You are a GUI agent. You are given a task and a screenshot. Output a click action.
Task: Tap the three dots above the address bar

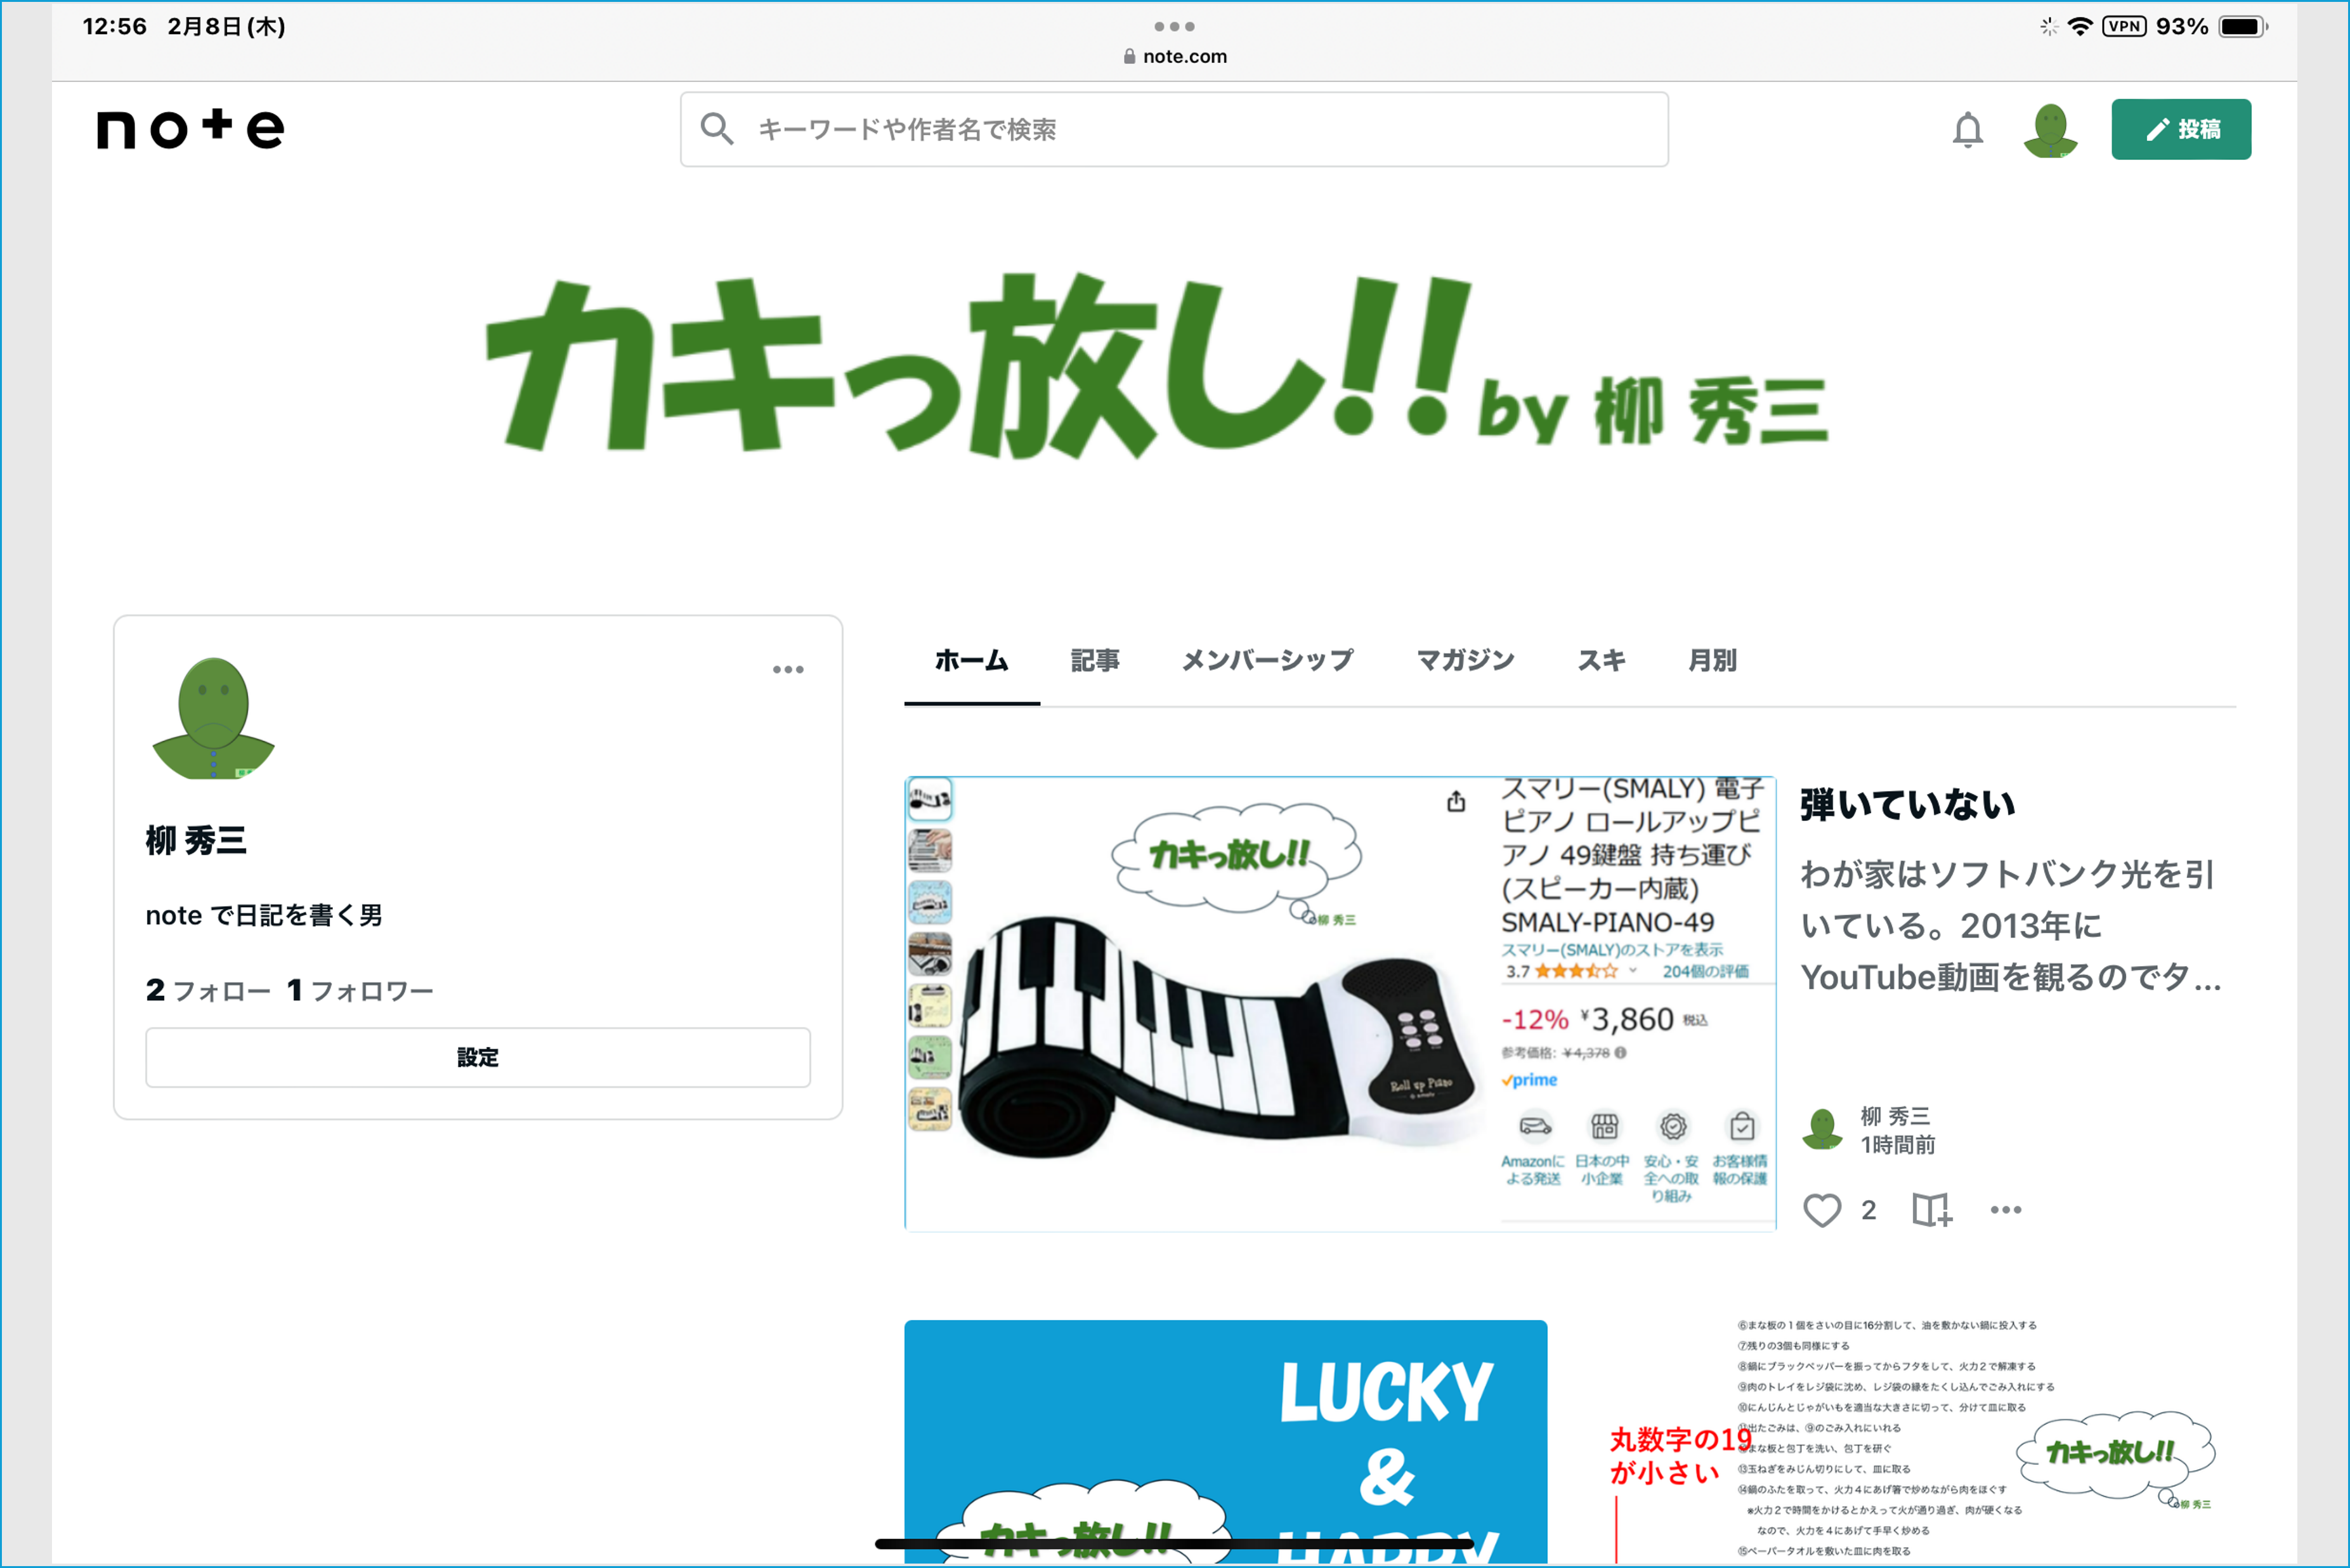pos(1174,26)
